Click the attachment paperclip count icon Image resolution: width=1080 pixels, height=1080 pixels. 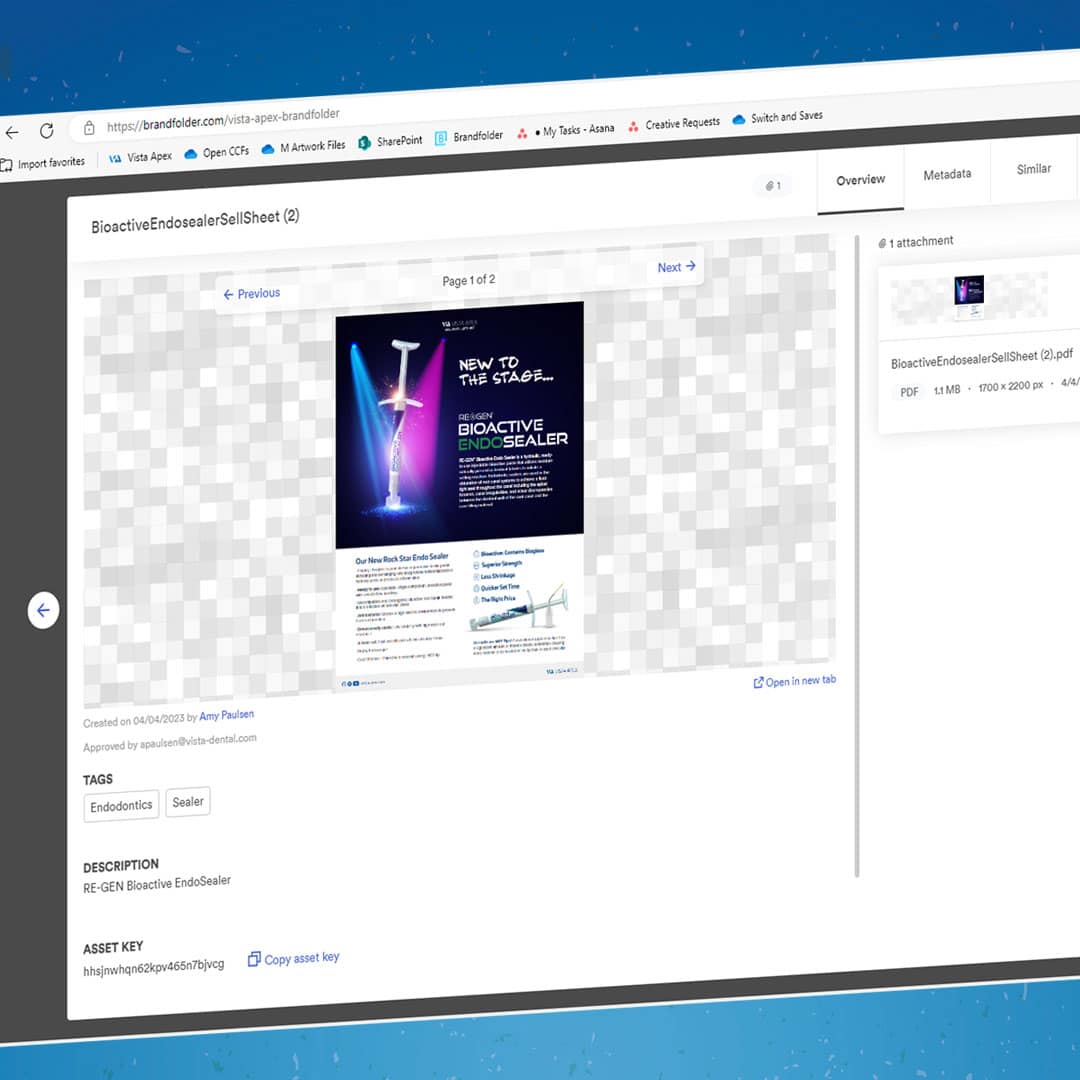coord(773,185)
